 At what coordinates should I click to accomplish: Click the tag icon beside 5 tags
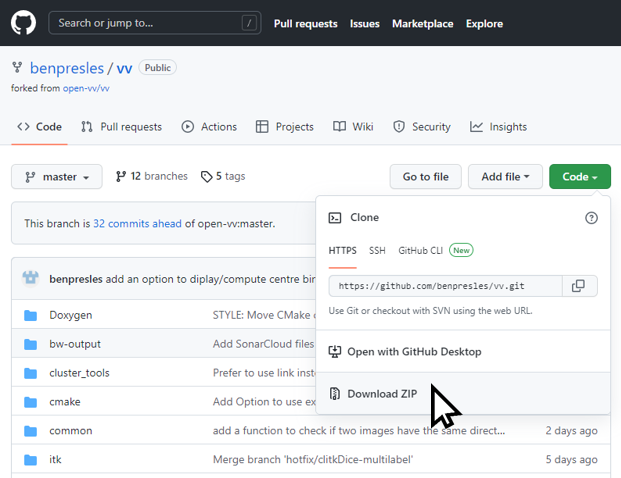[206, 177]
